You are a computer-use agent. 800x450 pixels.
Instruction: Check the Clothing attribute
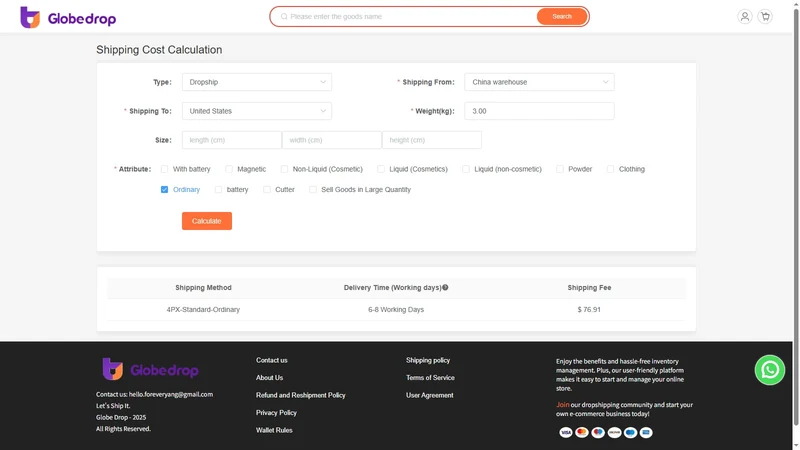pyautogui.click(x=610, y=169)
